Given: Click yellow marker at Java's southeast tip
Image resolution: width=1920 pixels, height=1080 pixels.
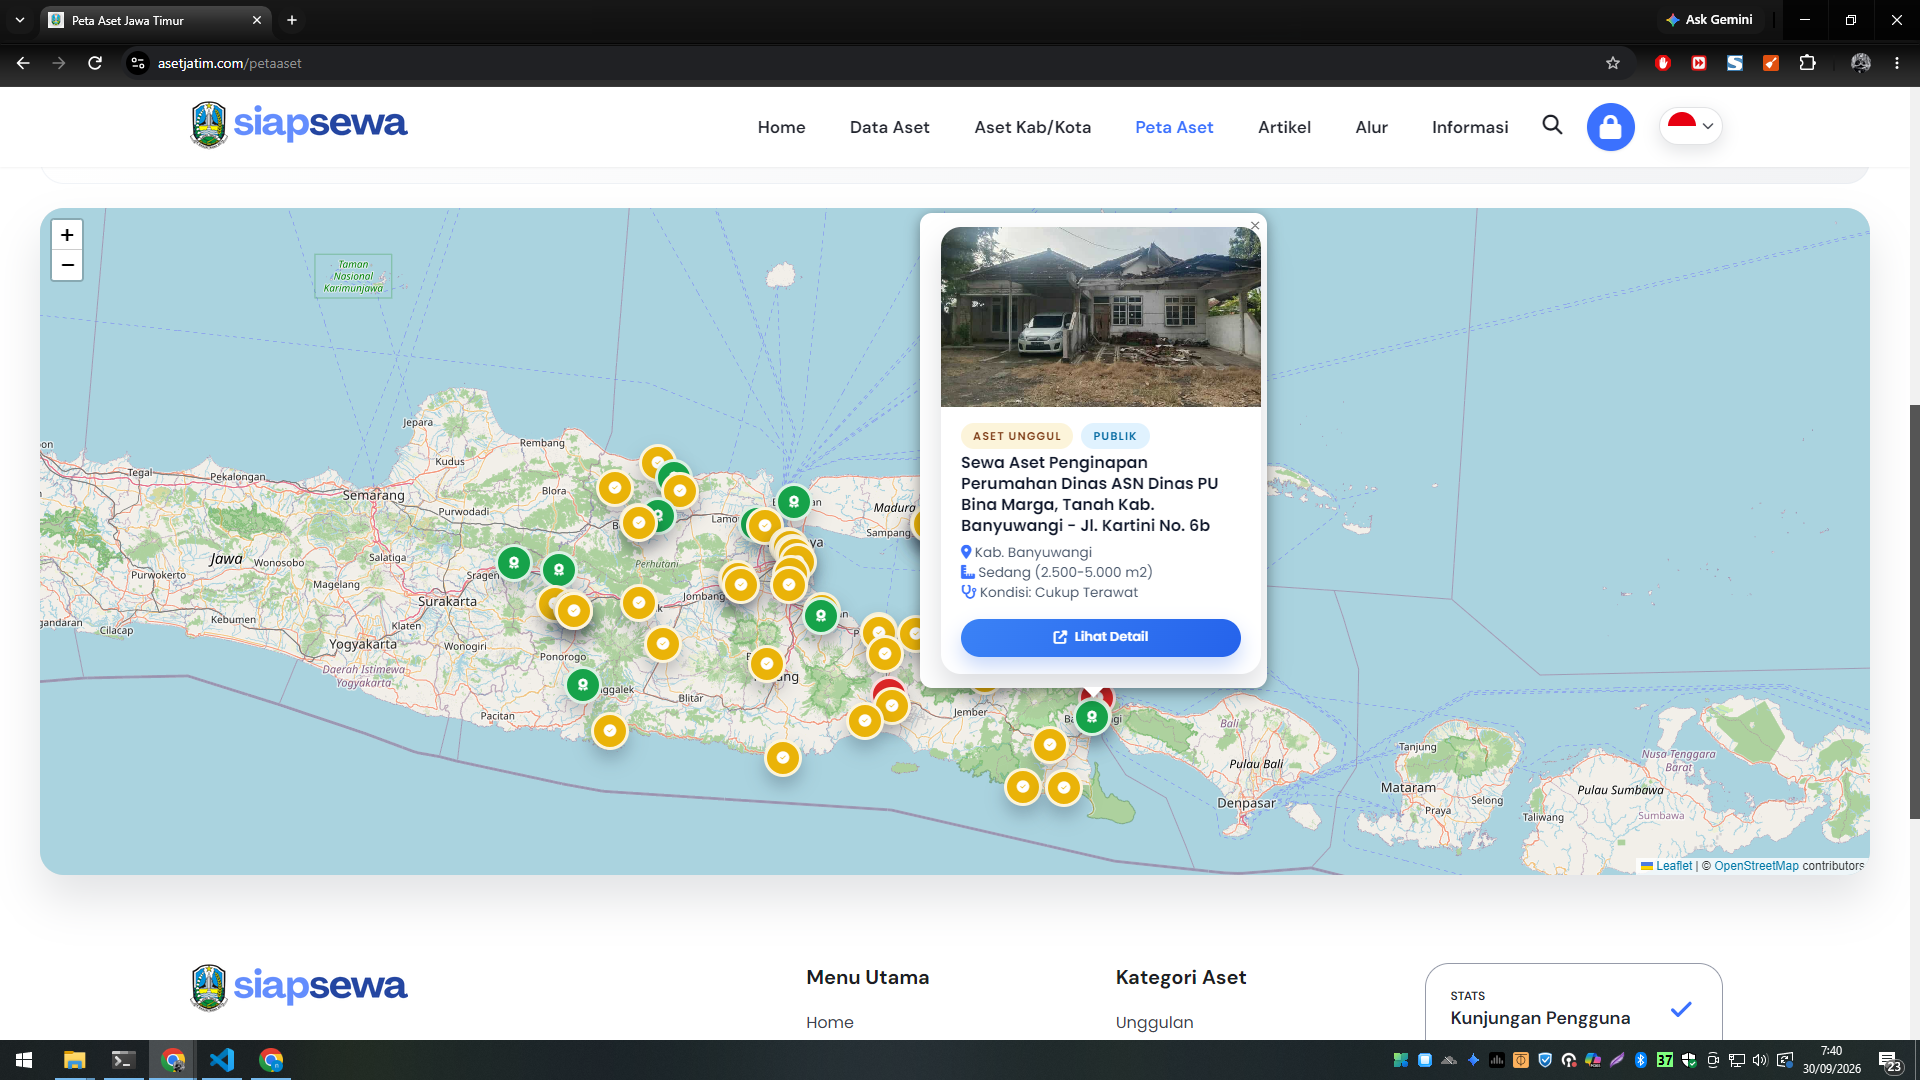Looking at the screenshot, I should (x=1064, y=788).
